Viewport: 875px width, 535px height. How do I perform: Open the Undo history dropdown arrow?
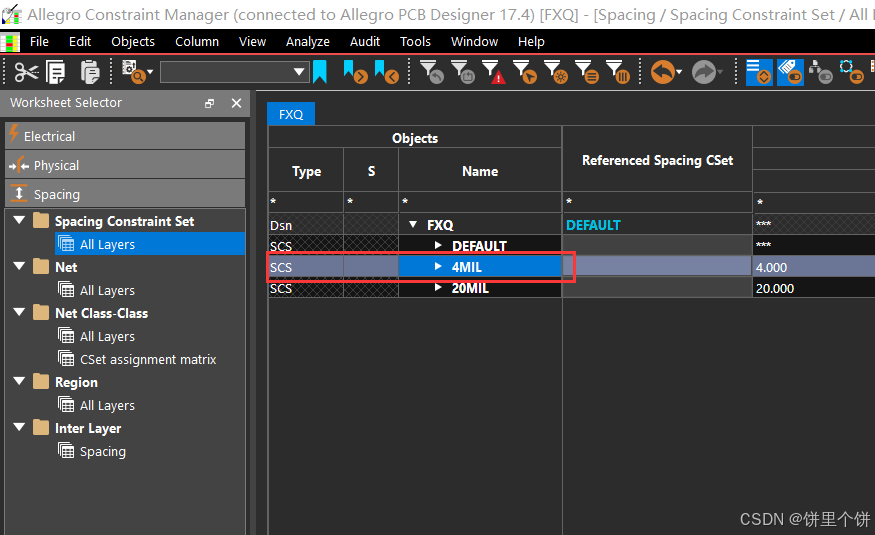click(x=679, y=72)
